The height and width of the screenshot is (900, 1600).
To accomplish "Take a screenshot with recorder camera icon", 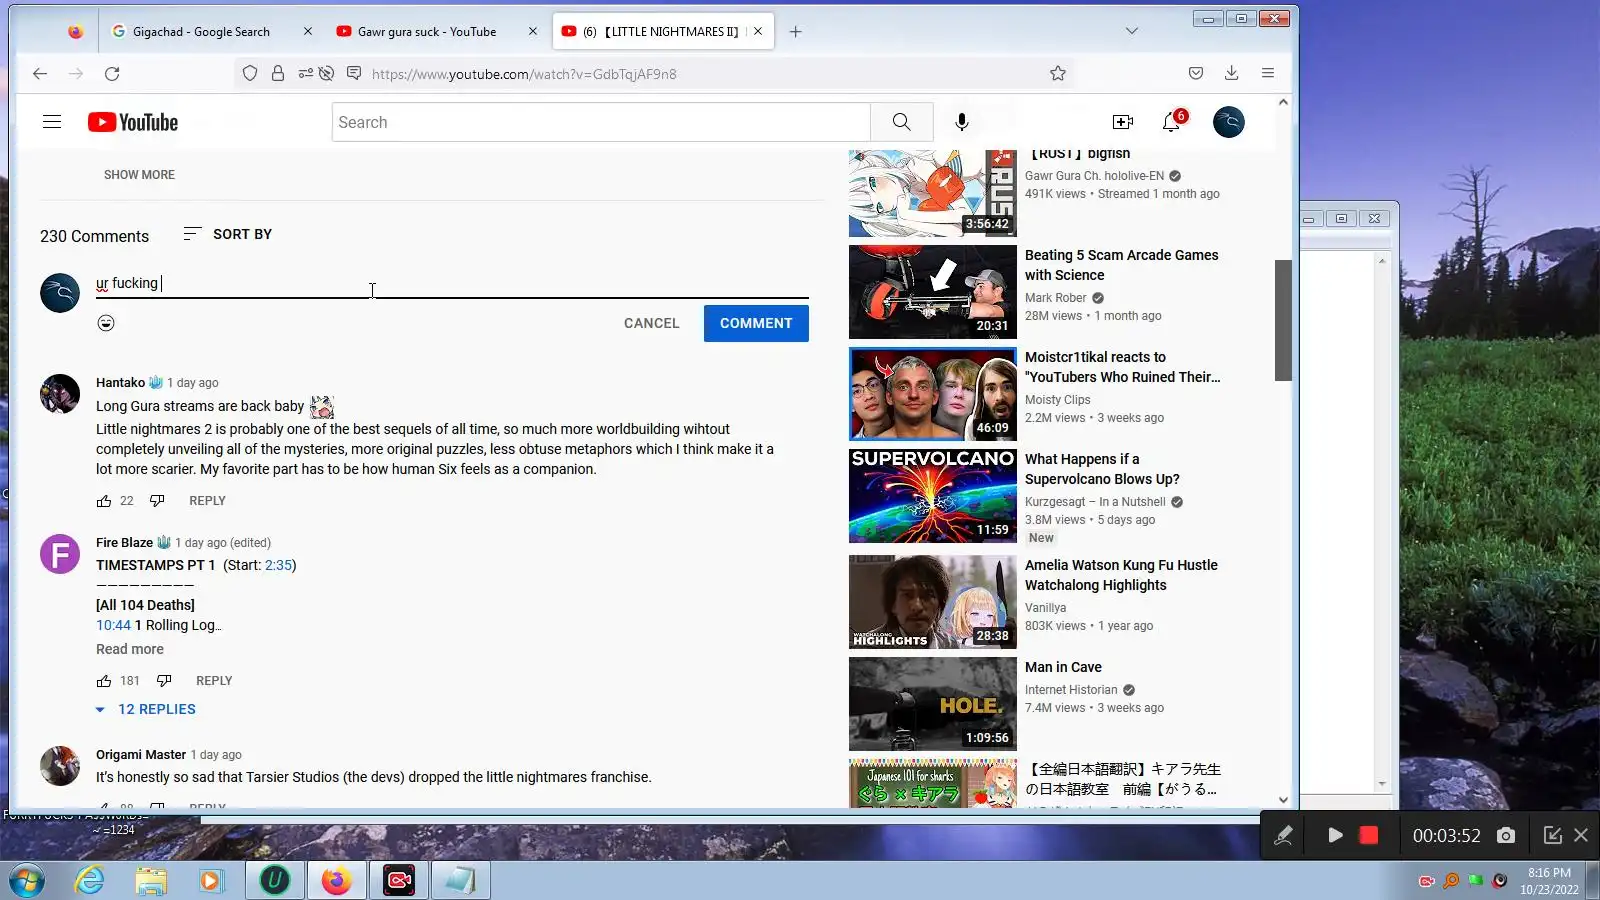I will [1506, 835].
